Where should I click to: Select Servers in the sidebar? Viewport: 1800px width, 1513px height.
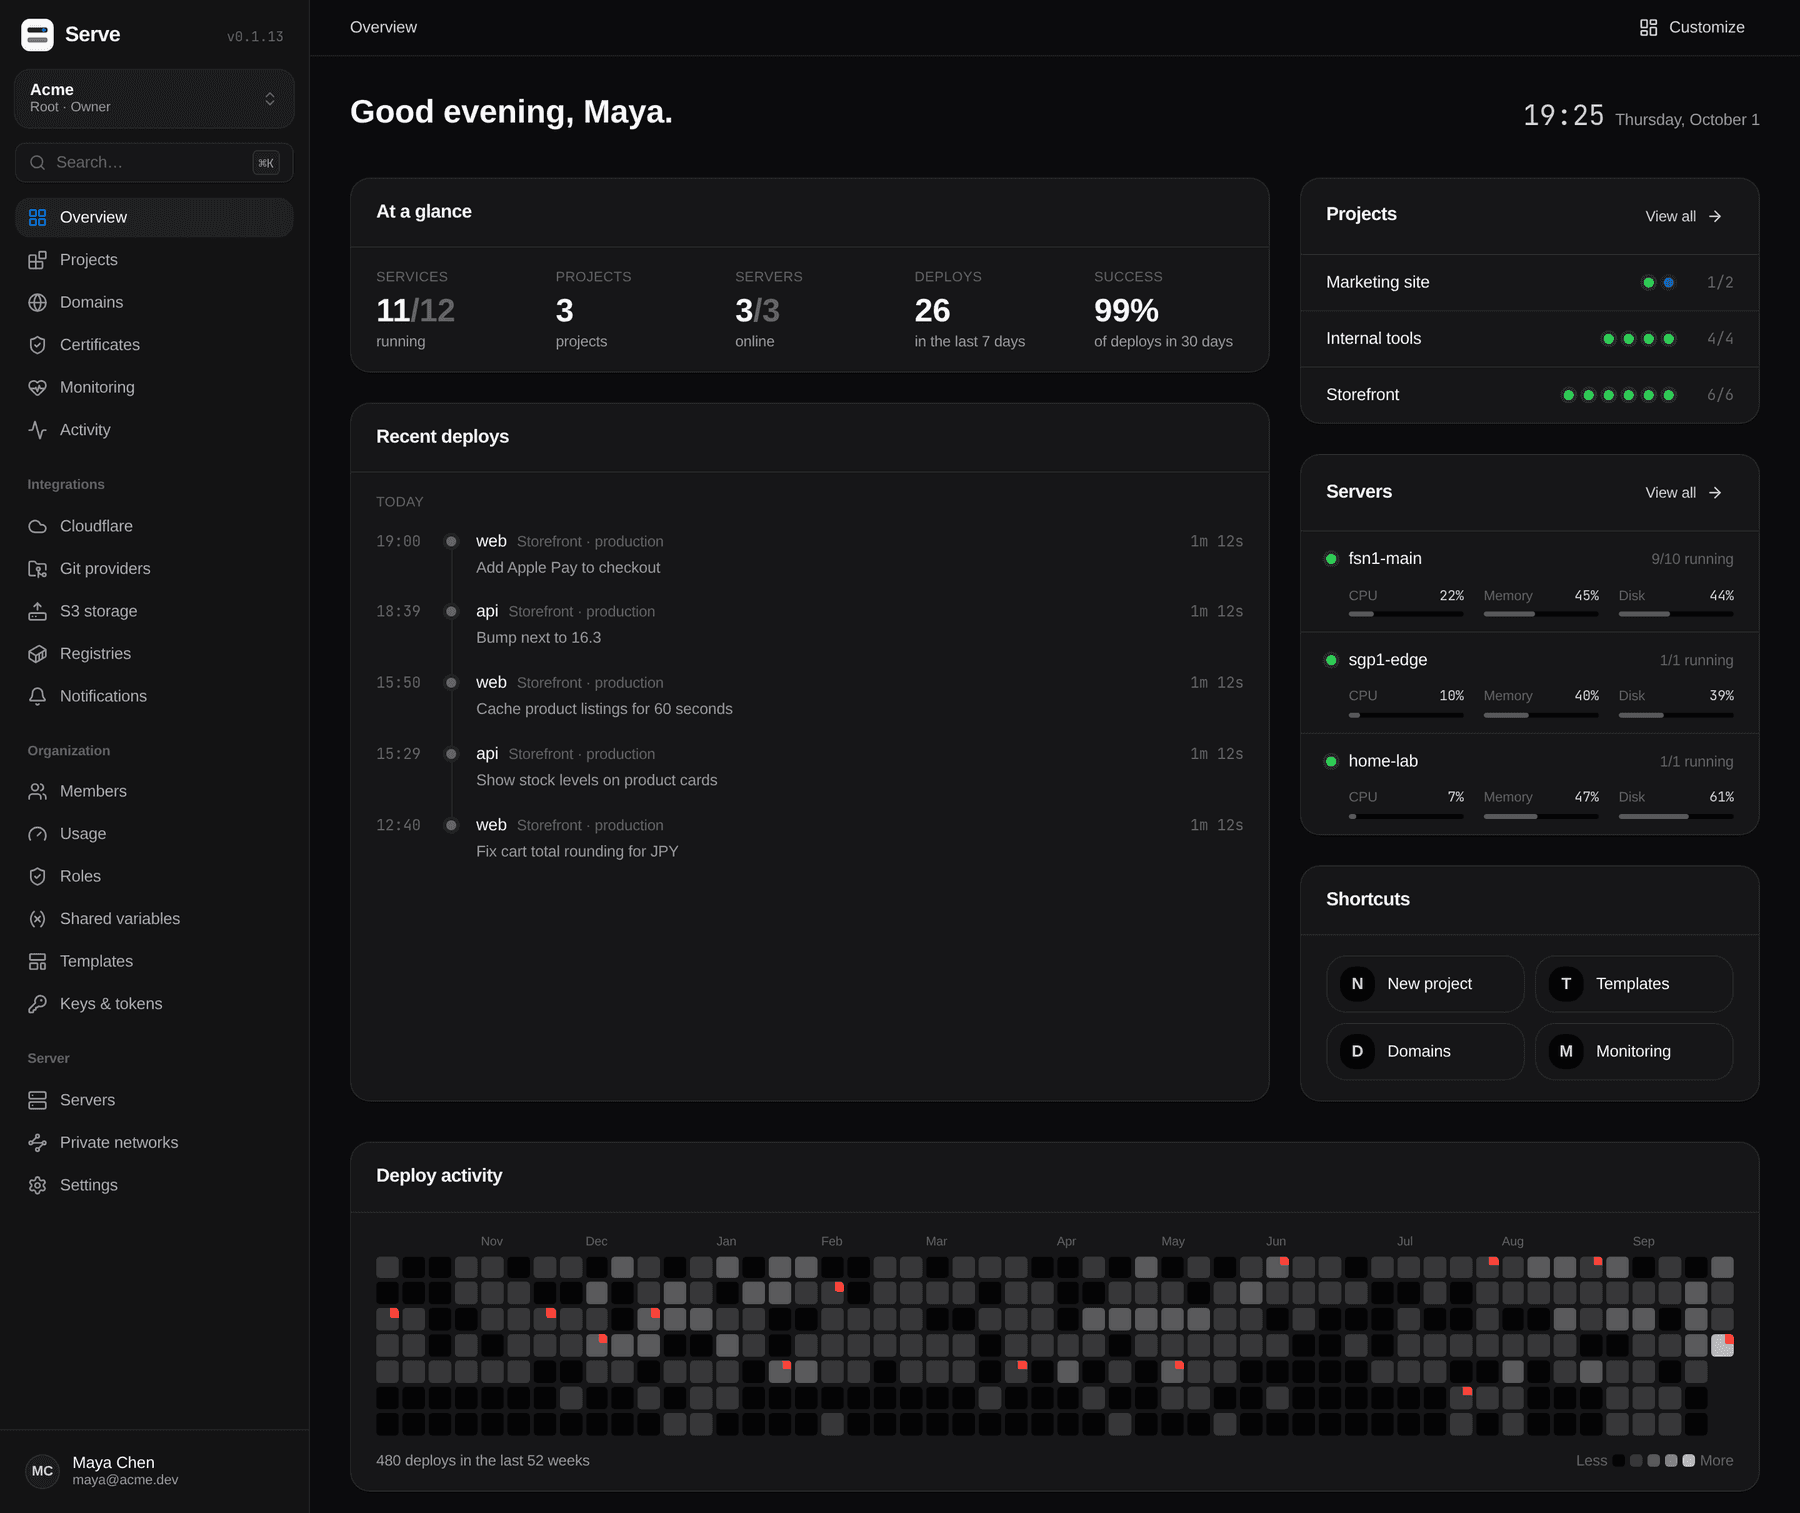click(x=154, y=1100)
